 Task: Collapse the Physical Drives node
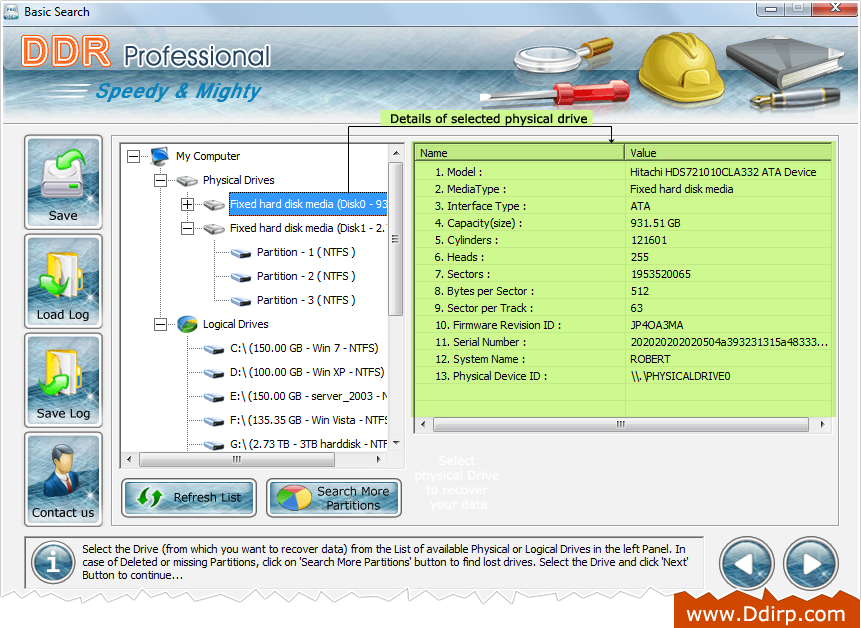[x=160, y=181]
